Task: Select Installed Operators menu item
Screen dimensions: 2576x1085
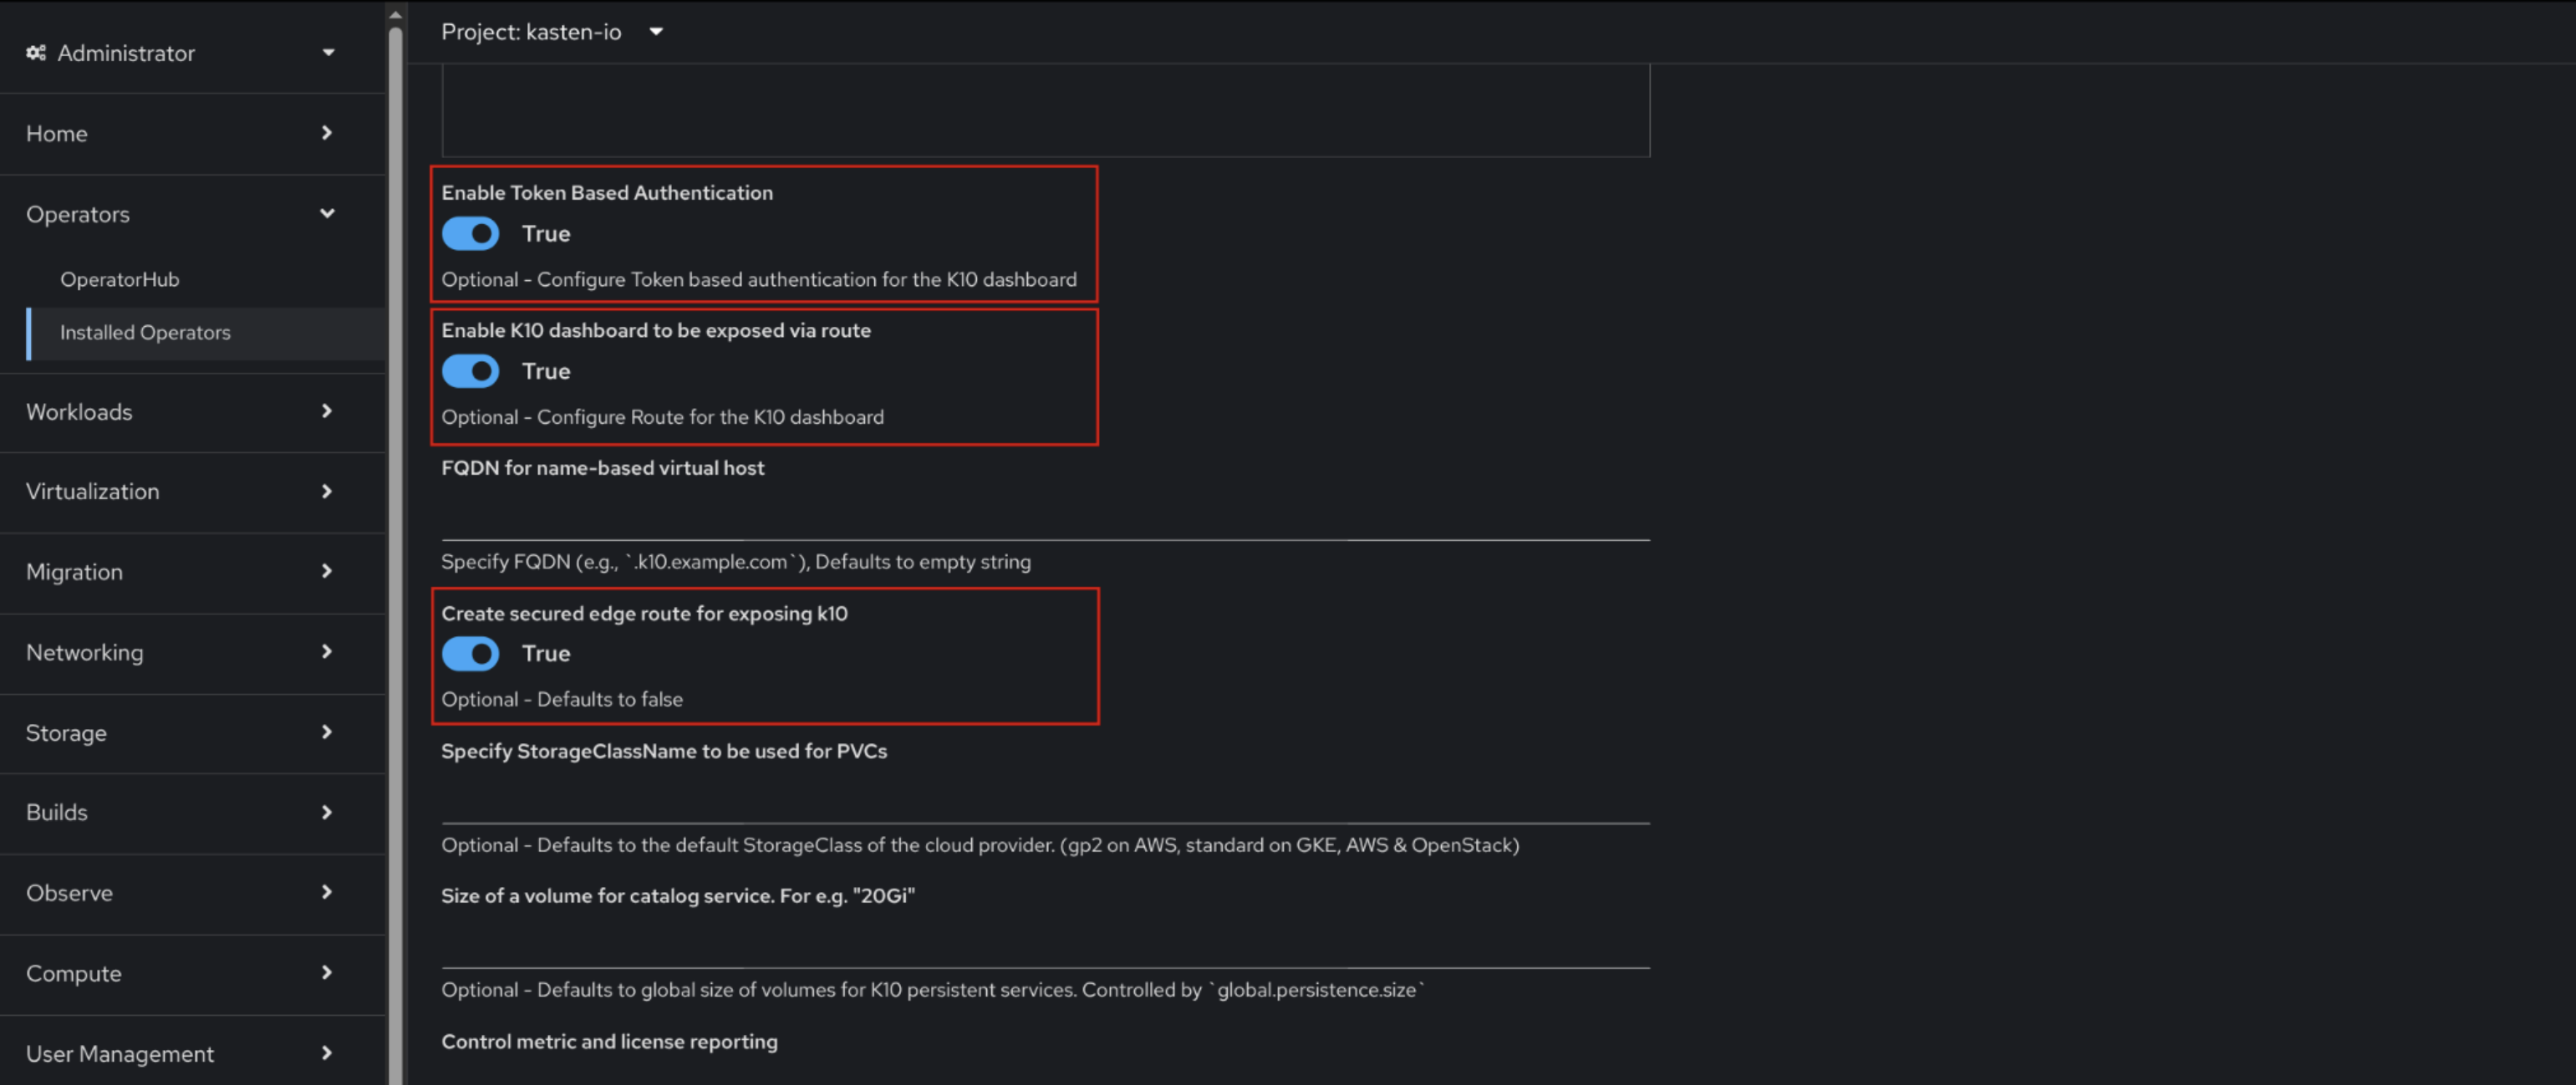Action: click(145, 333)
